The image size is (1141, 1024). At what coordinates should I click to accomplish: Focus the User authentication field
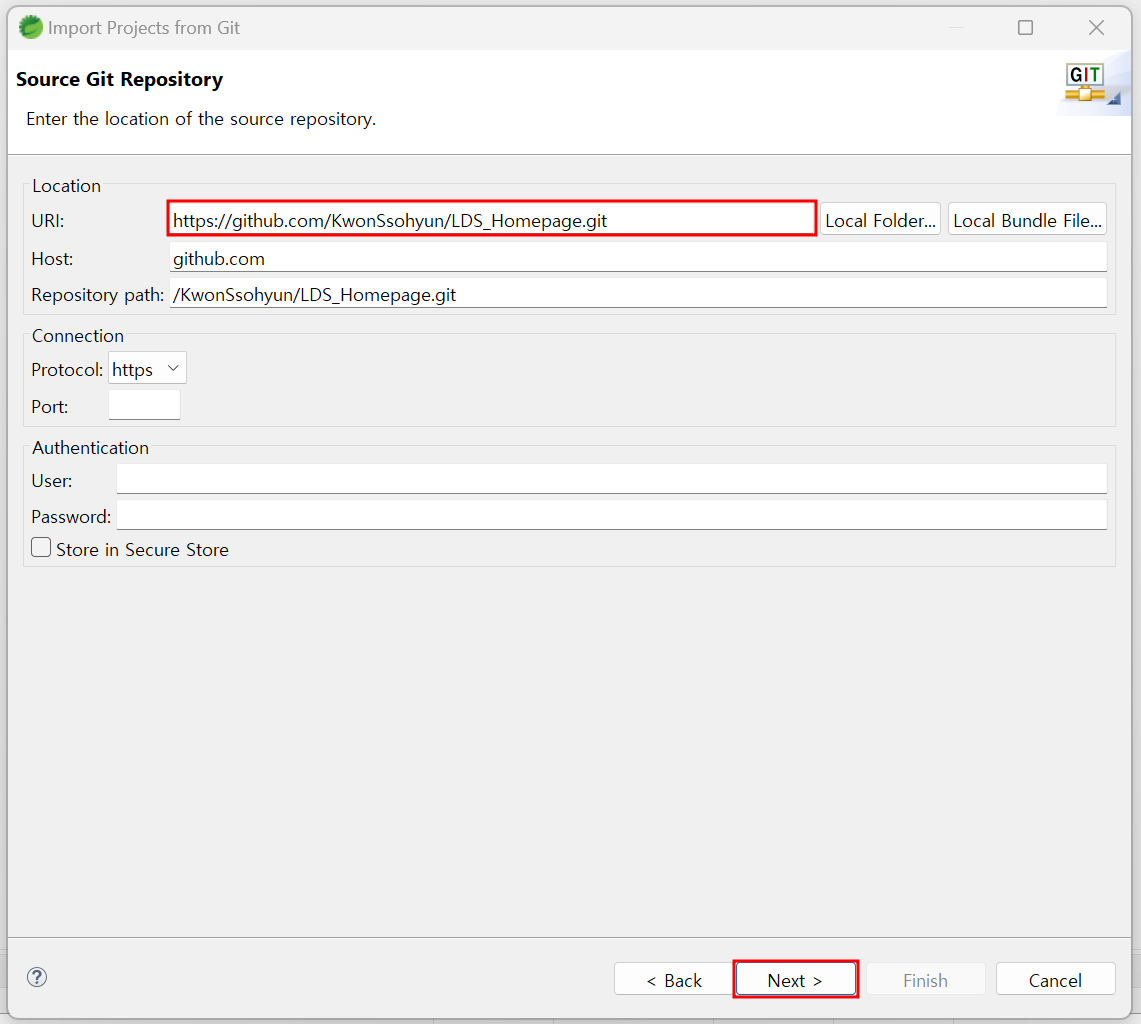tap(612, 479)
